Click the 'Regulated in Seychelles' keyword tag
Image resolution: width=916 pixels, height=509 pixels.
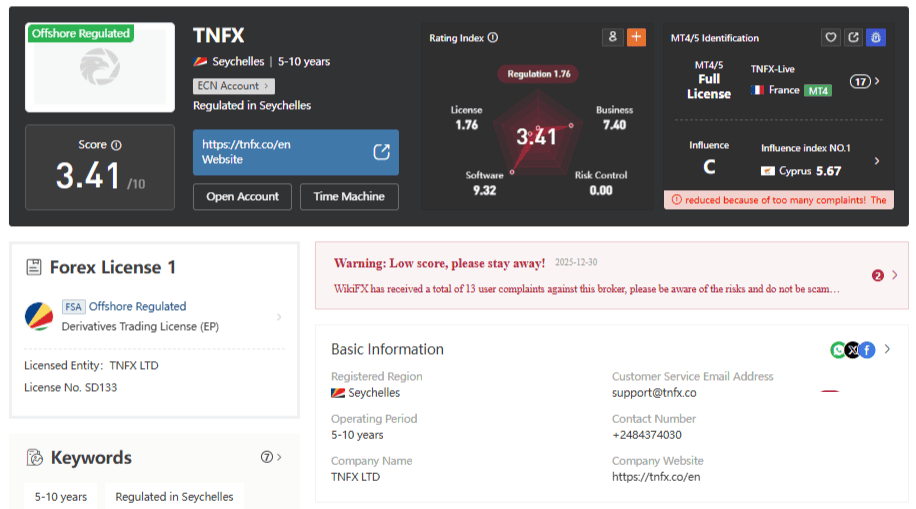tap(174, 497)
